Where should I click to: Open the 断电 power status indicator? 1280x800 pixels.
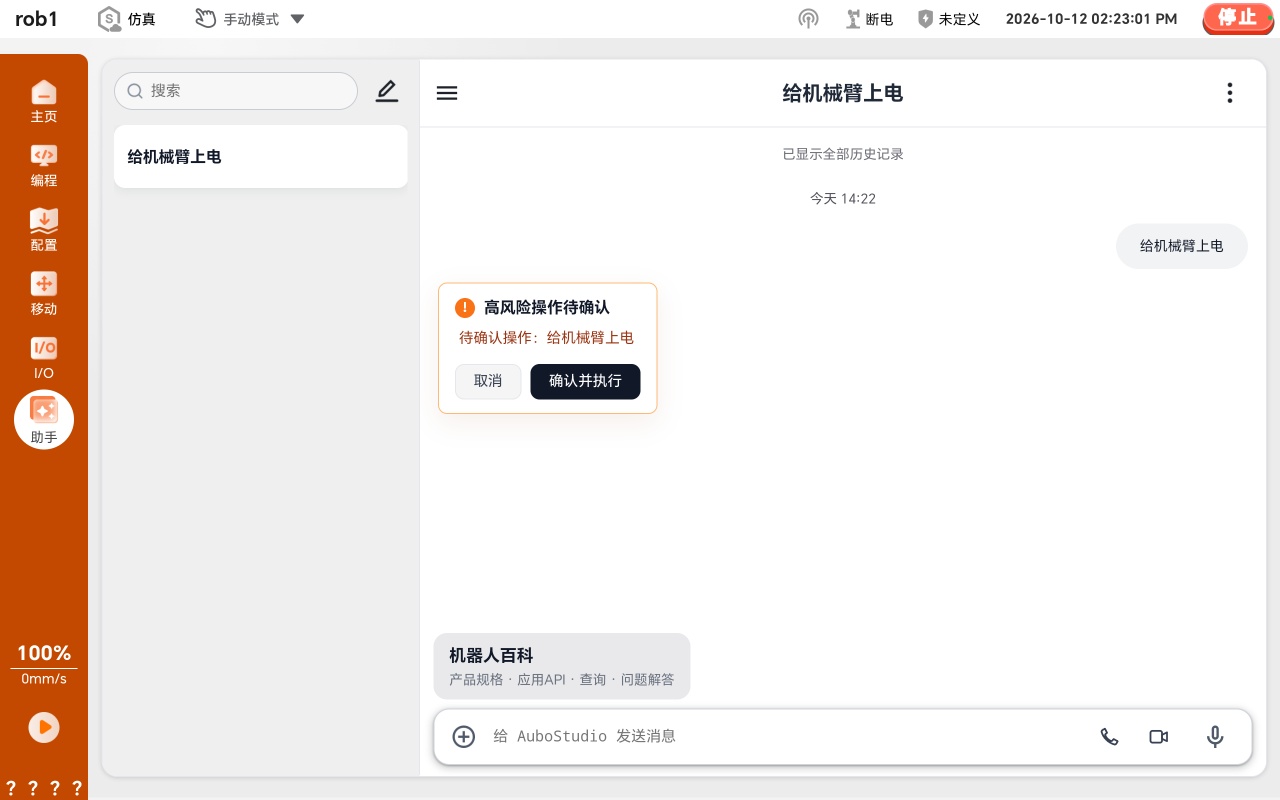(x=869, y=19)
